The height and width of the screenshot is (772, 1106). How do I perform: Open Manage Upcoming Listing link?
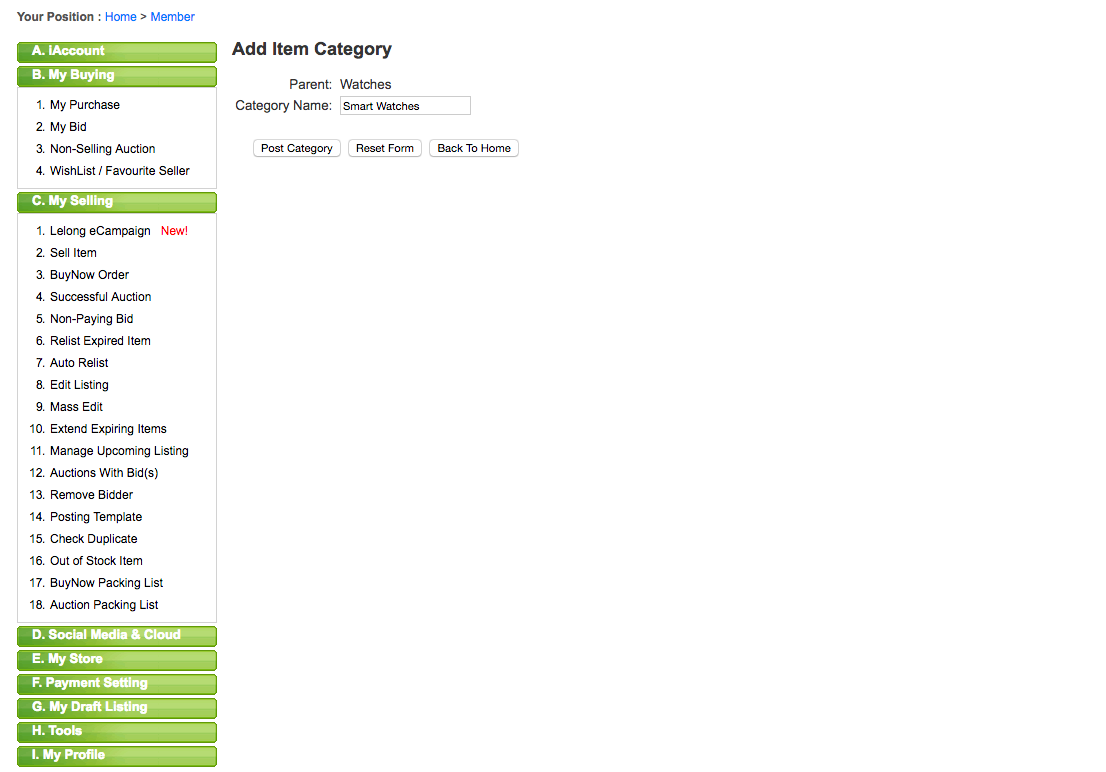[x=119, y=451]
